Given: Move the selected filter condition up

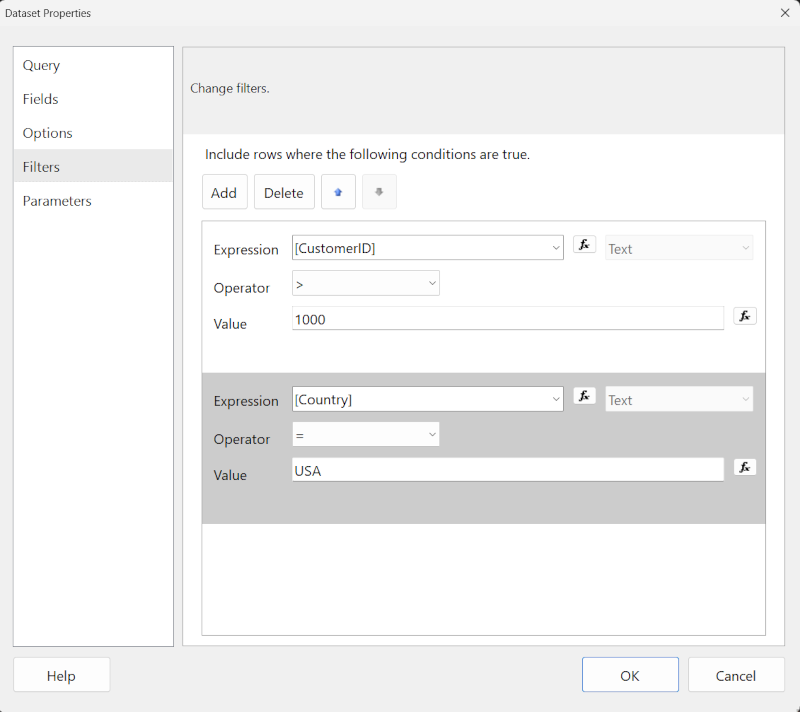Looking at the screenshot, I should click(x=339, y=191).
